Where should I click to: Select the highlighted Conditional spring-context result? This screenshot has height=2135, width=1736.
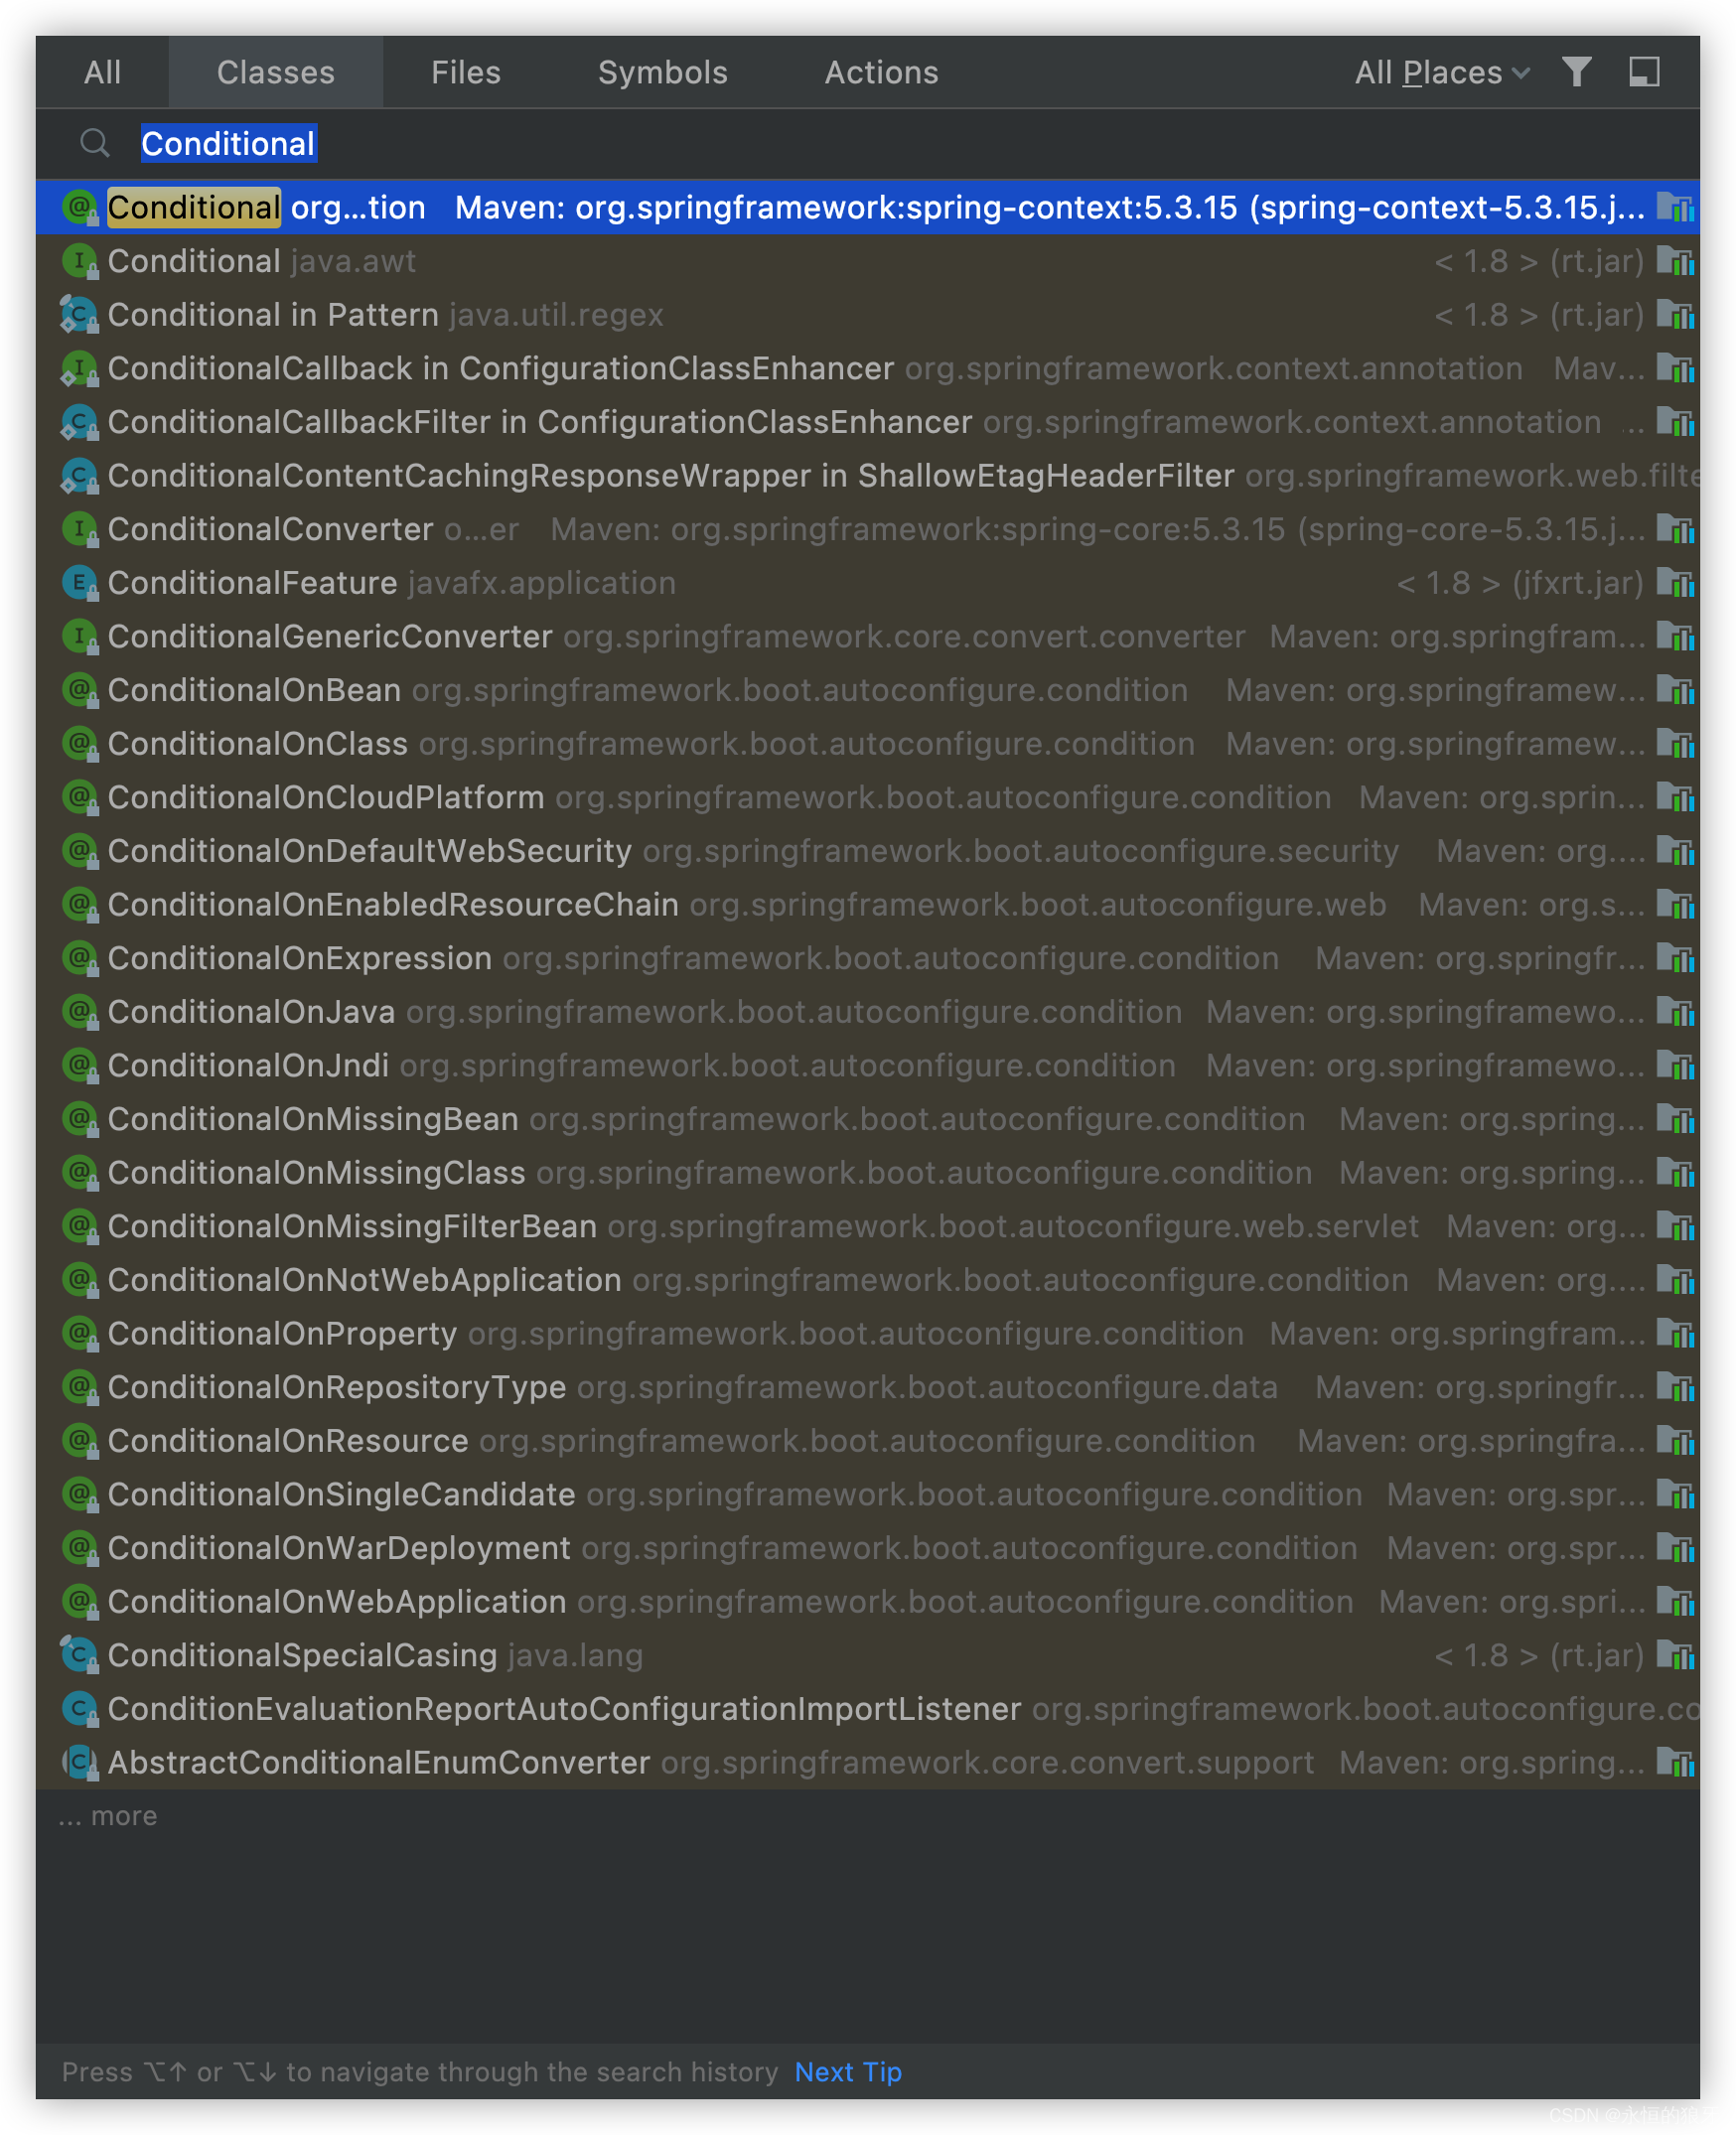[x=868, y=207]
